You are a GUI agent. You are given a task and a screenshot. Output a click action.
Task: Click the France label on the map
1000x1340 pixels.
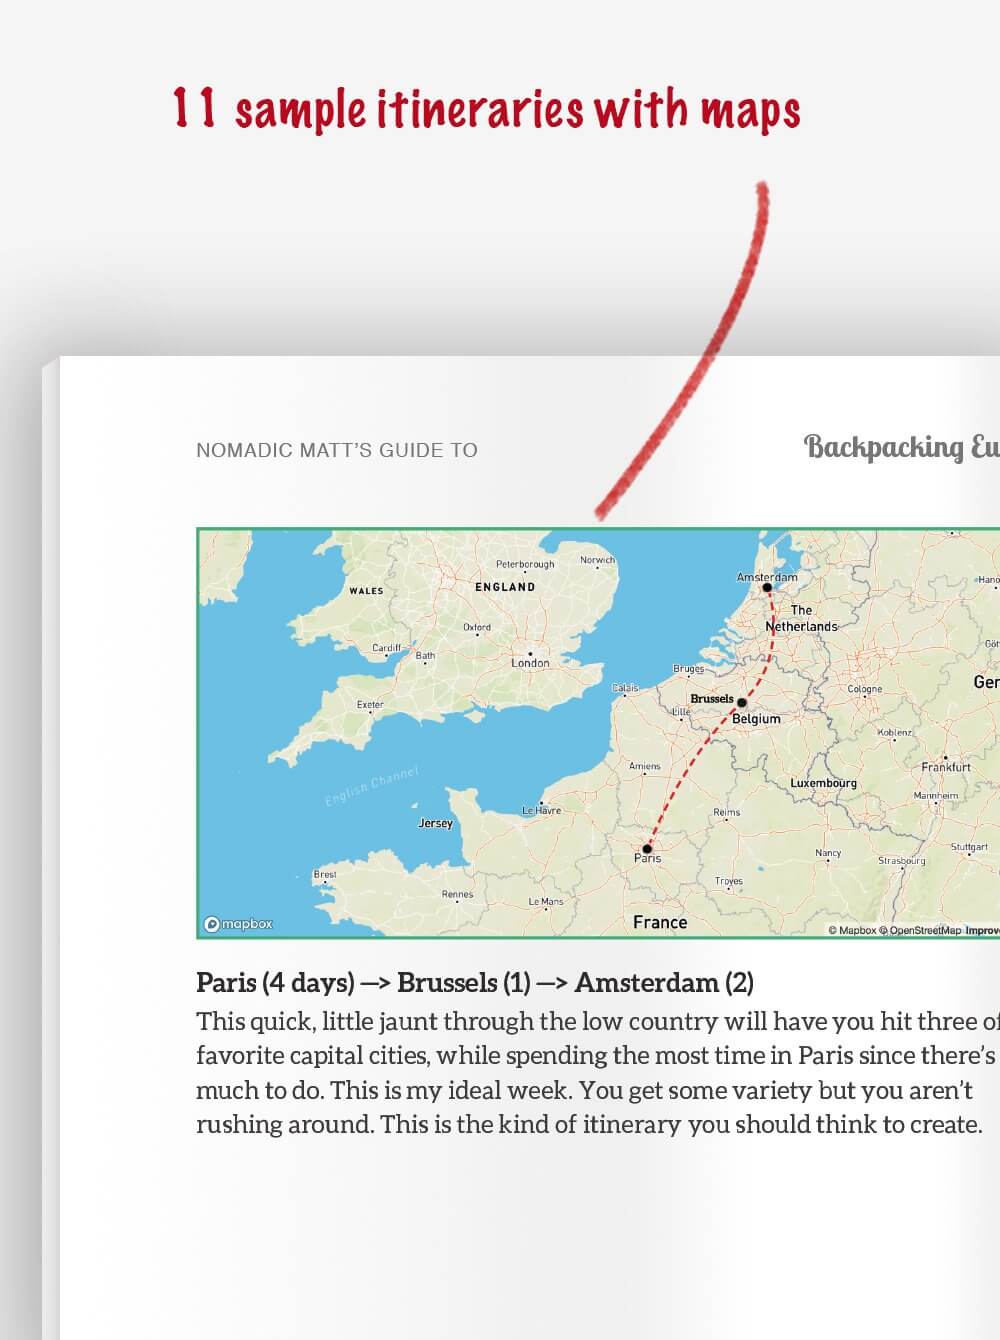tap(660, 922)
